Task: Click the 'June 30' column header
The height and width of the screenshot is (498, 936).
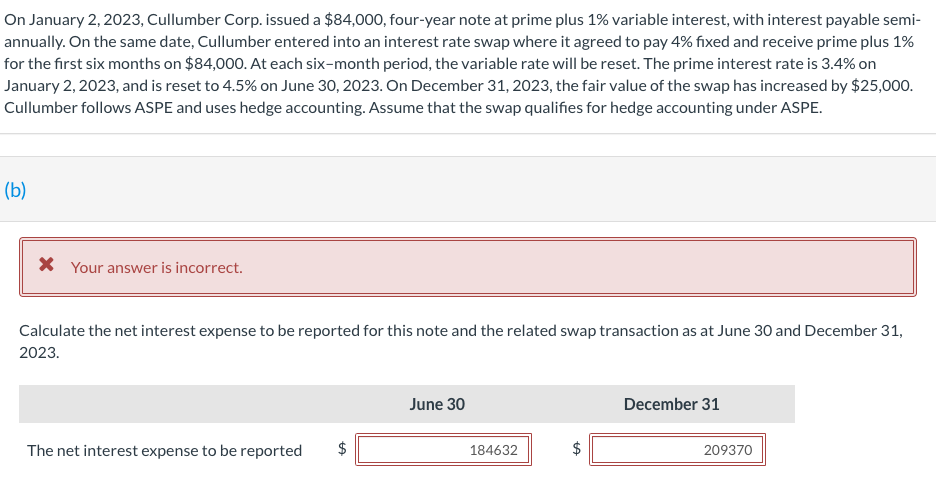Action: point(437,404)
